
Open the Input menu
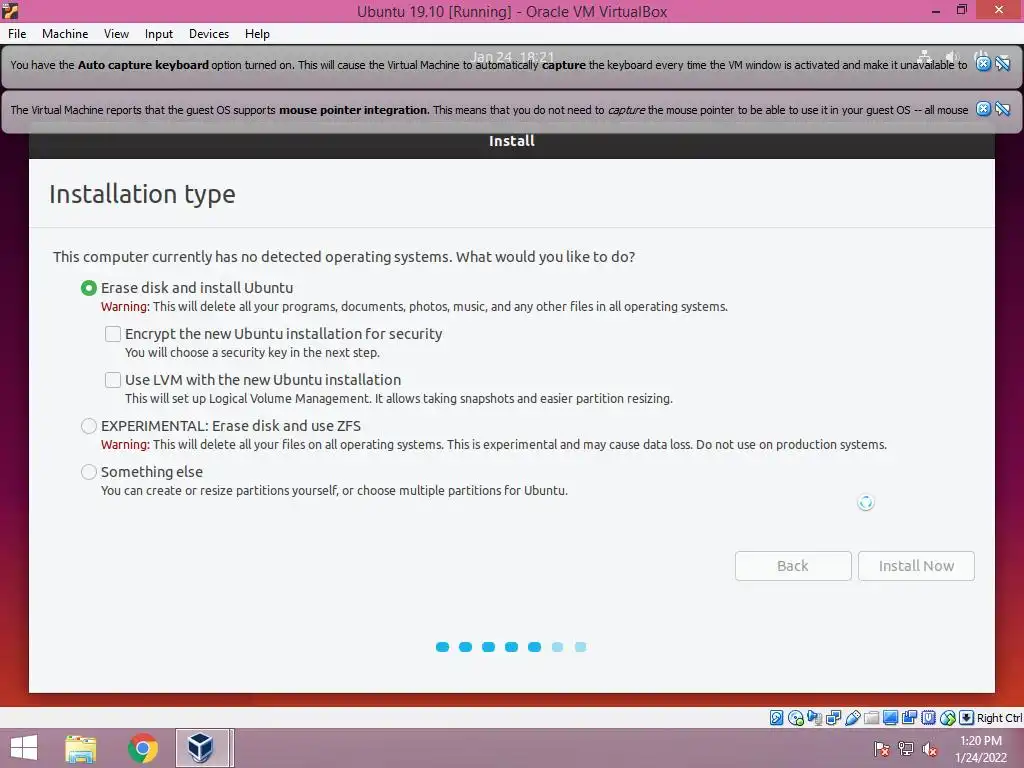pyautogui.click(x=159, y=33)
